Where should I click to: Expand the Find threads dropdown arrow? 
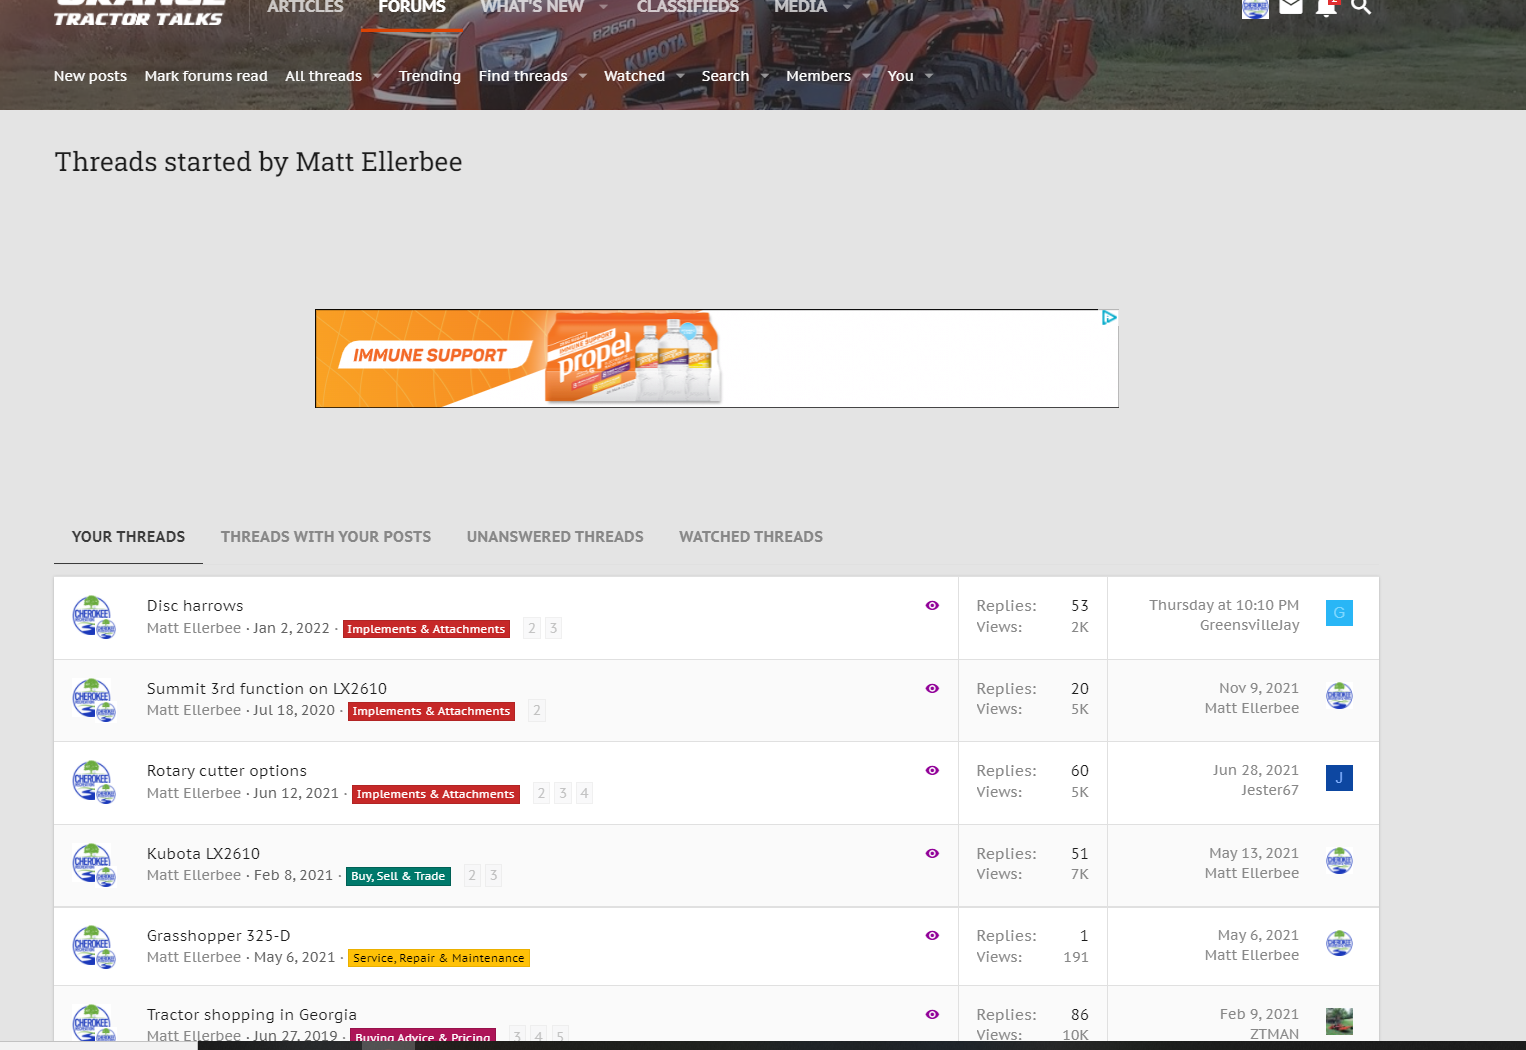582,76
